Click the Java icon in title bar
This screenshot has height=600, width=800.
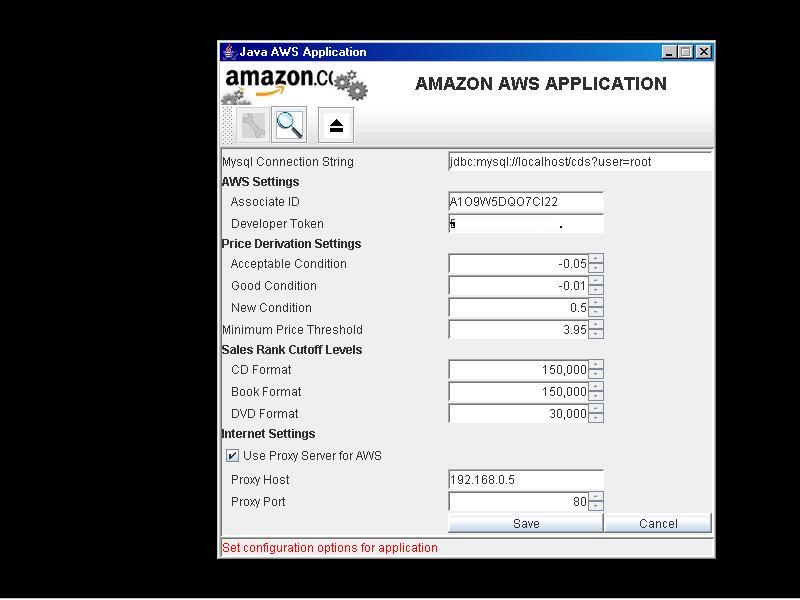point(229,52)
